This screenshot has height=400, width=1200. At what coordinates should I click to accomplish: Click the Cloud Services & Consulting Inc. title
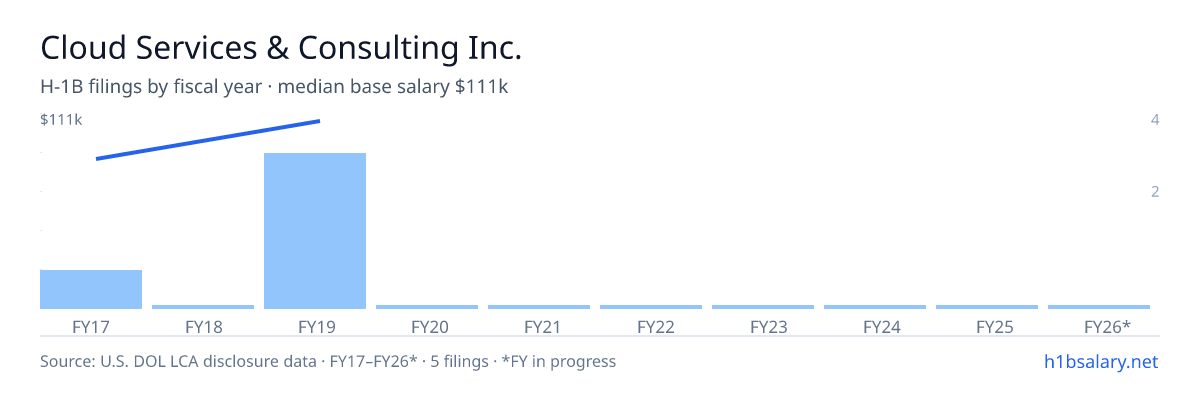[x=281, y=48]
